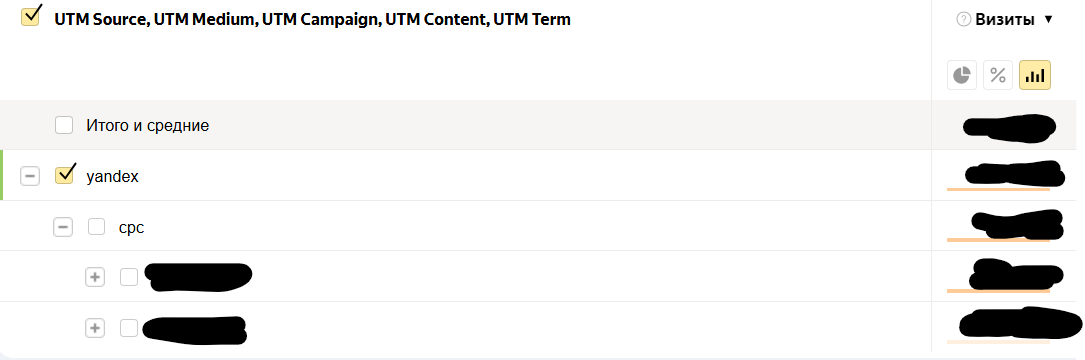Select the yandex row label

click(x=112, y=177)
